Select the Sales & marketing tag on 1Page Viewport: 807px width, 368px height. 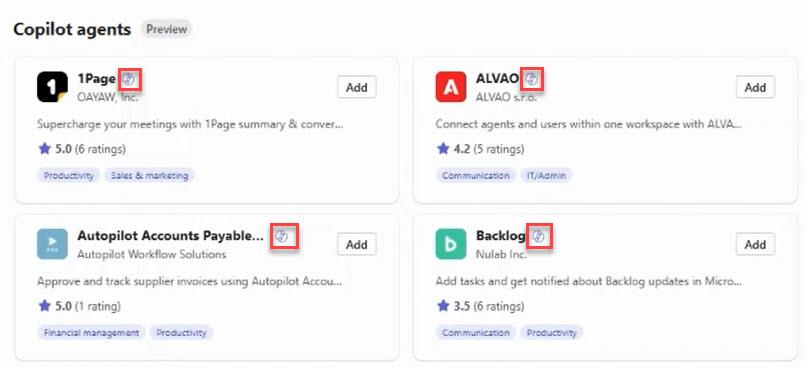[150, 176]
